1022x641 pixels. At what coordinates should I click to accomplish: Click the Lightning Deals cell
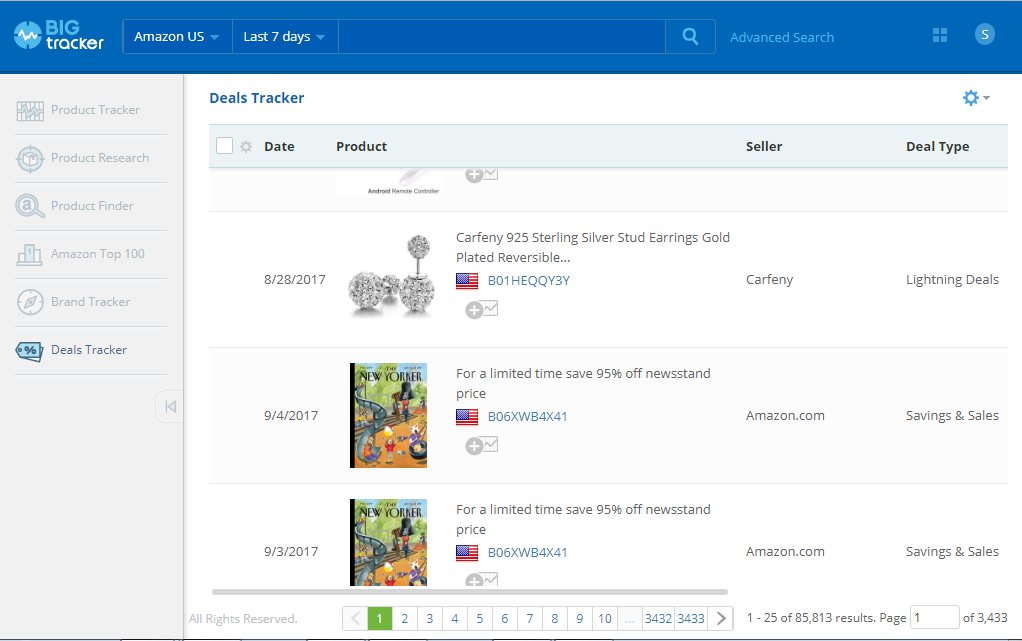click(952, 280)
